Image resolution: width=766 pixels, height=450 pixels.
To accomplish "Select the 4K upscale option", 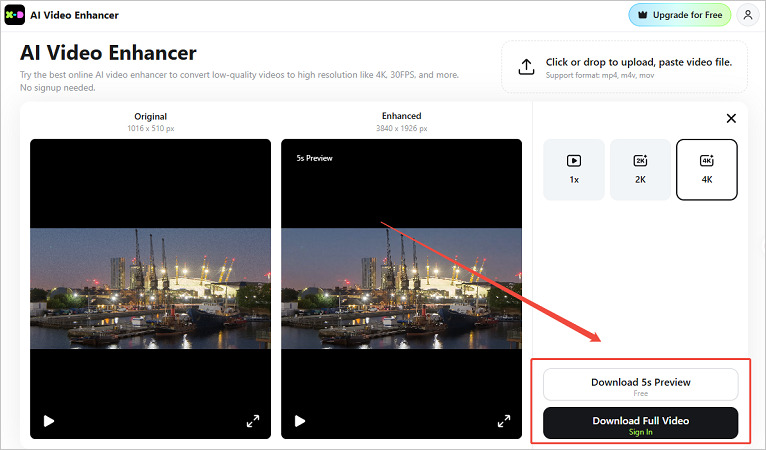I will pyautogui.click(x=706, y=170).
